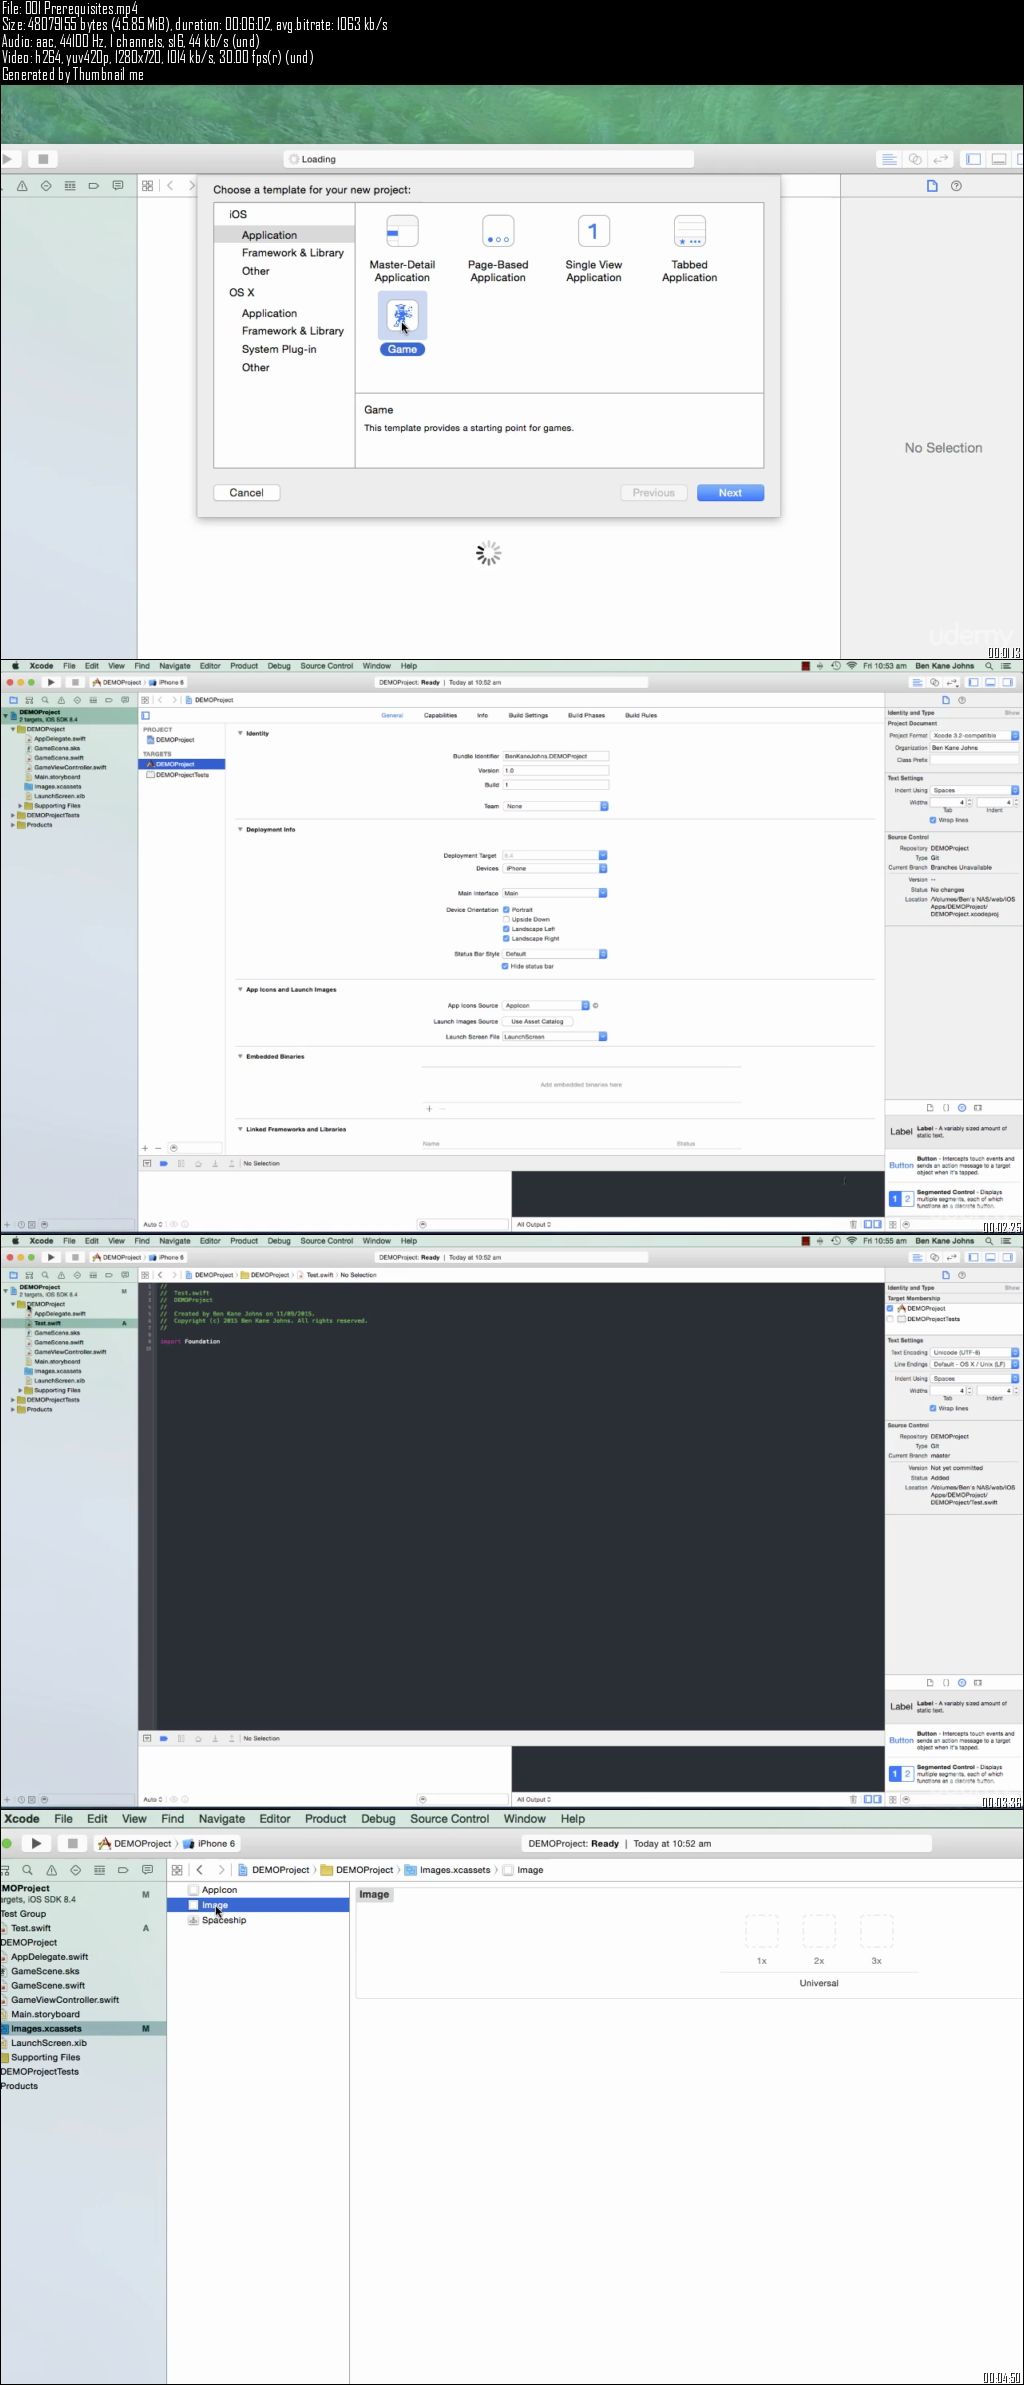Viewport: 1024px width, 2385px height.
Task: Switch to Version editor in template chooser frame
Action: click(941, 159)
